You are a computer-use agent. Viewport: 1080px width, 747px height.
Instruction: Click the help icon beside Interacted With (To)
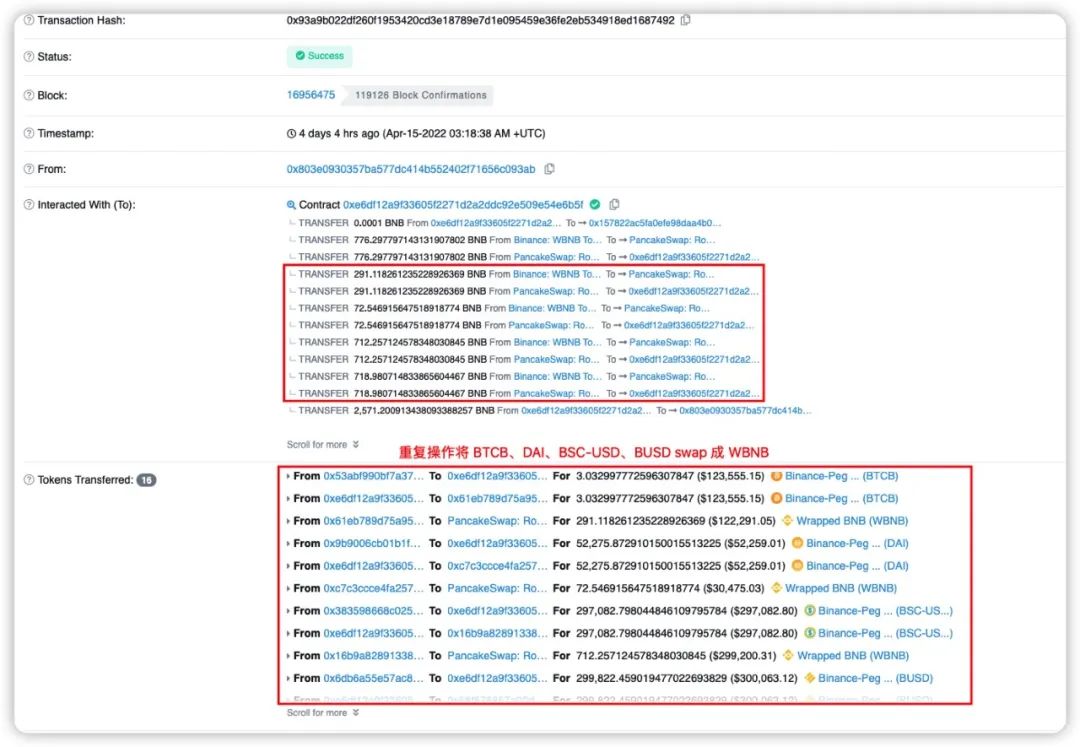29,204
